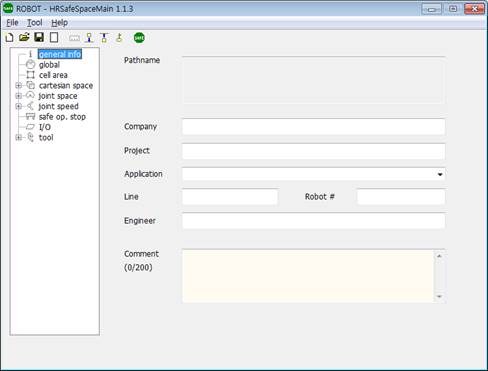Click the green safe circle toolbar icon

(x=139, y=38)
